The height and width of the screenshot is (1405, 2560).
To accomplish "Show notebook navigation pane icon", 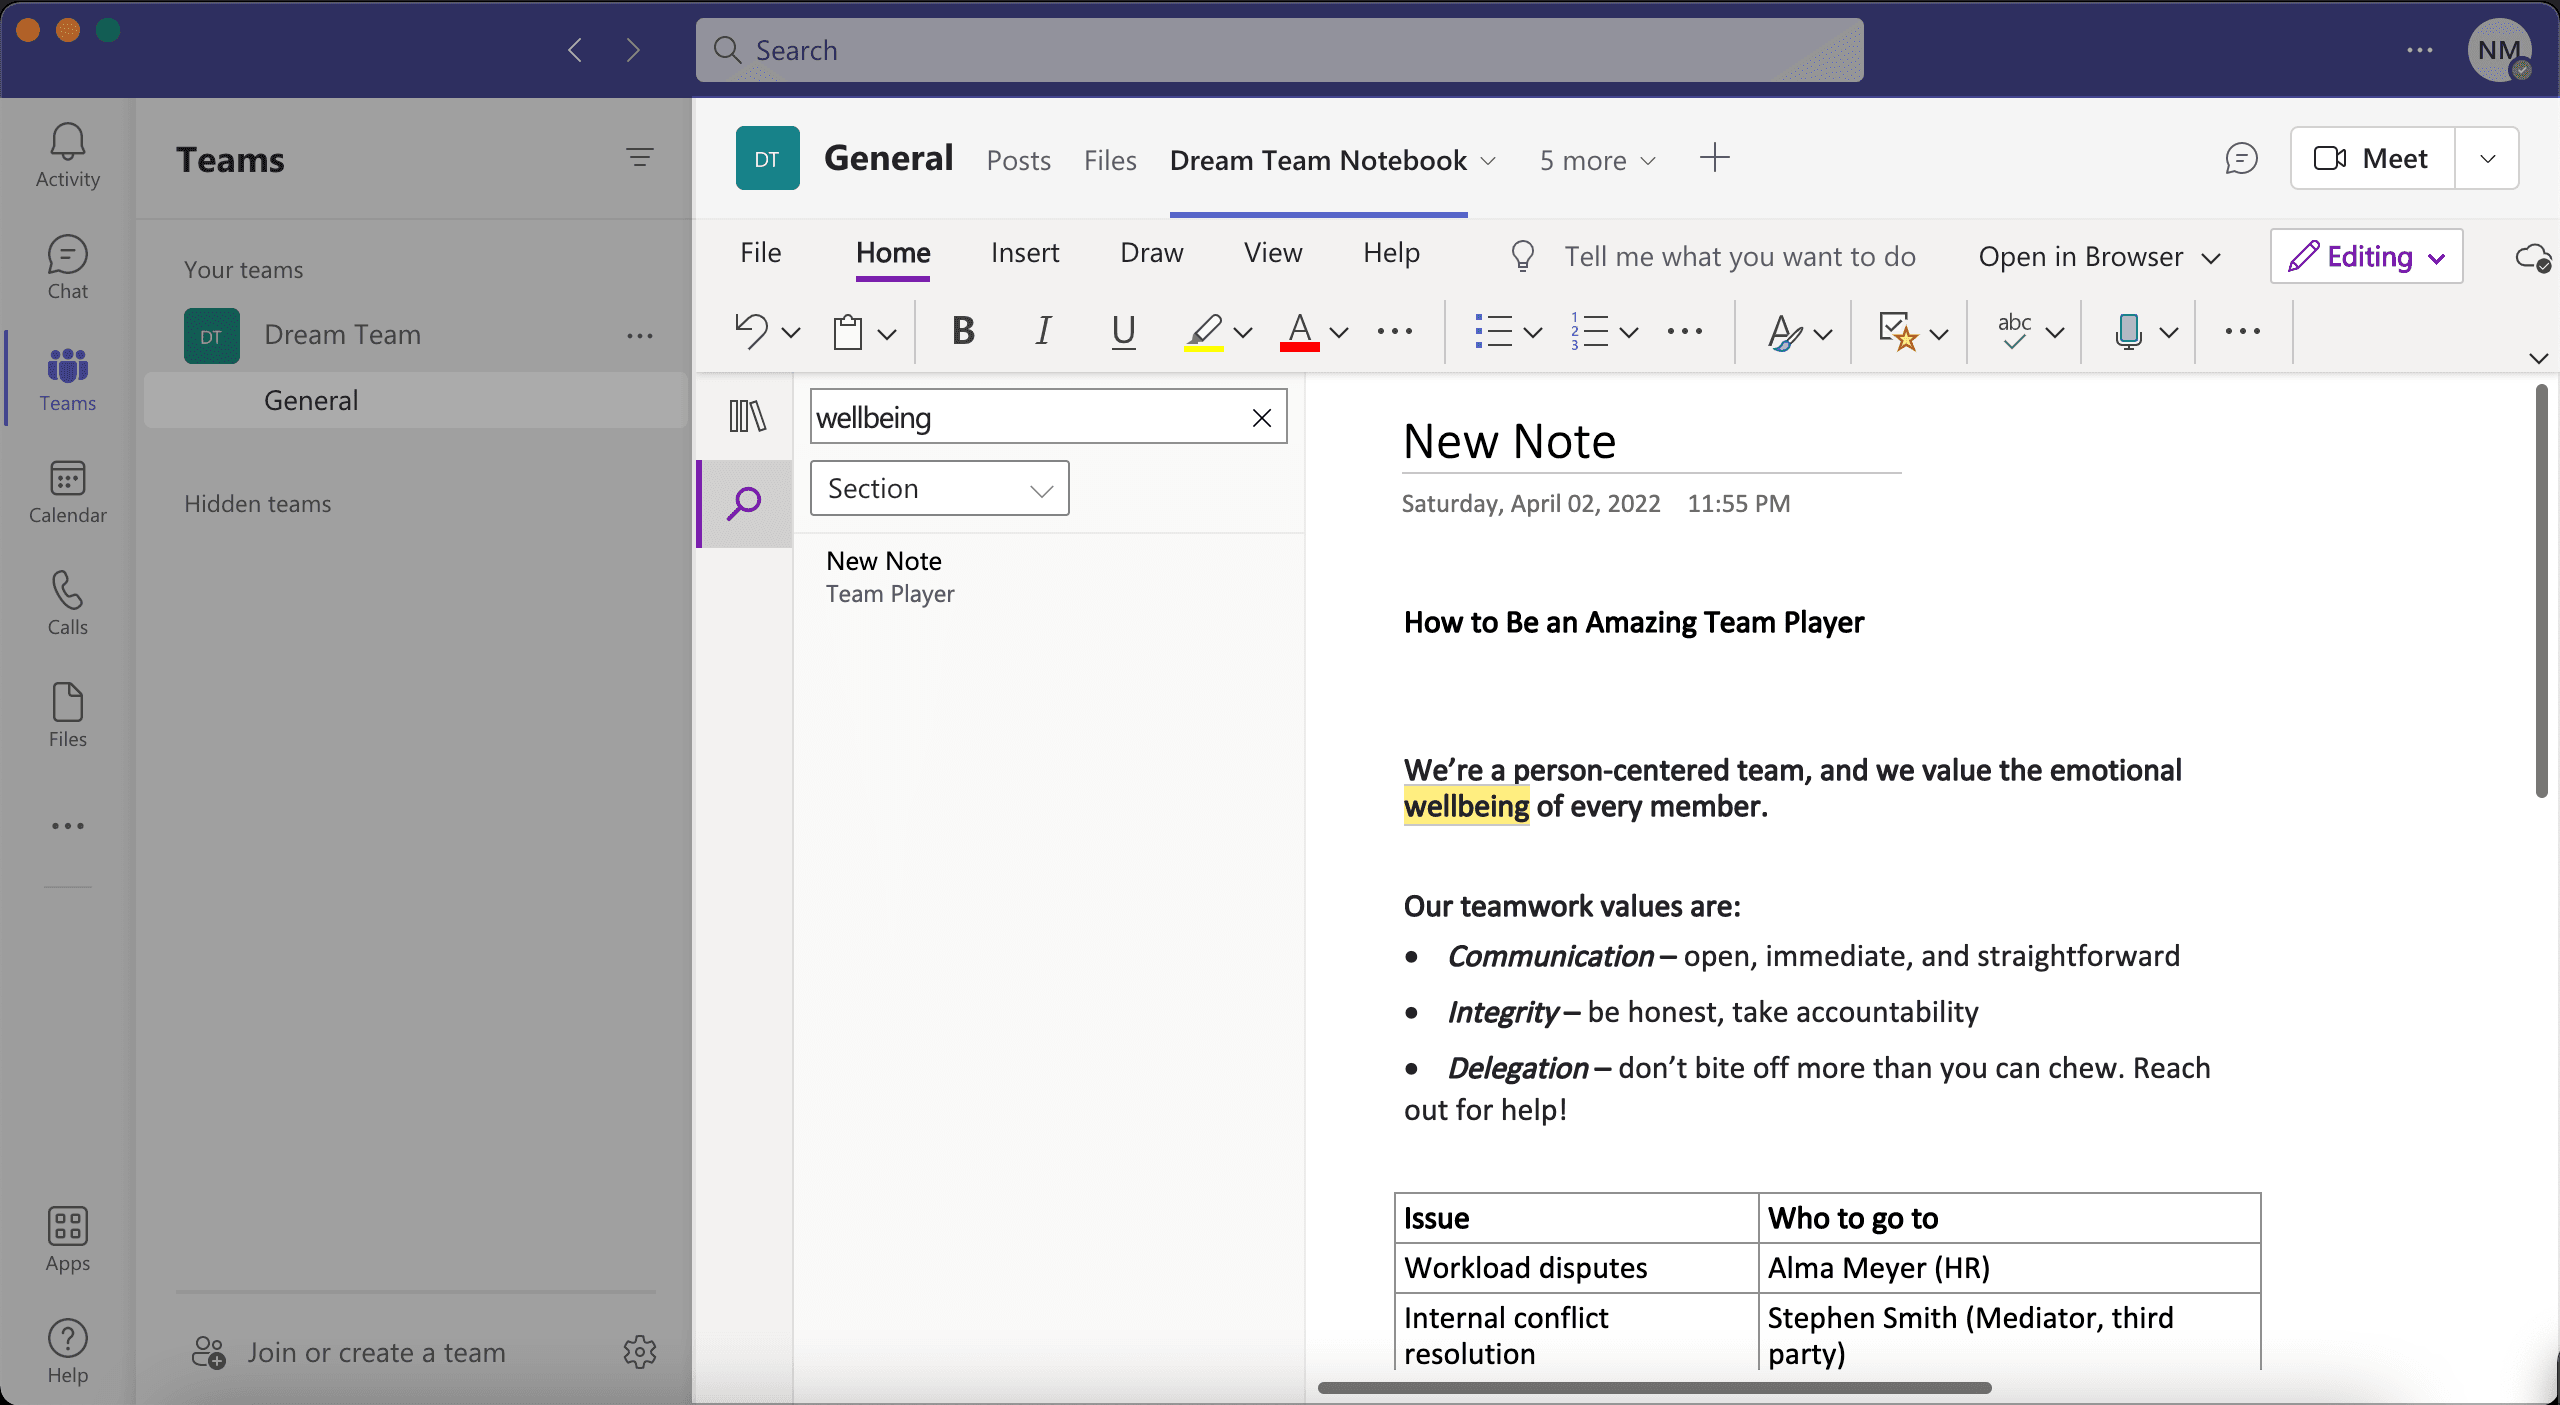I will tap(747, 416).
